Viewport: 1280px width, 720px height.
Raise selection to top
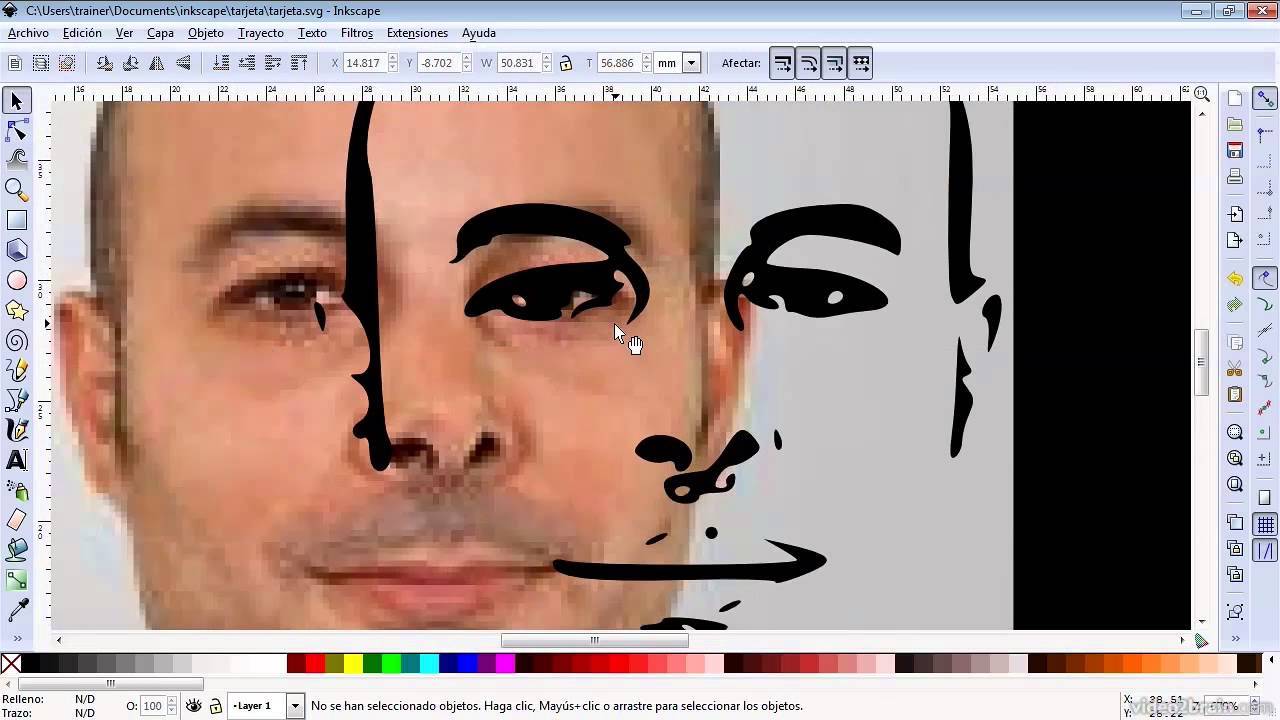point(298,63)
